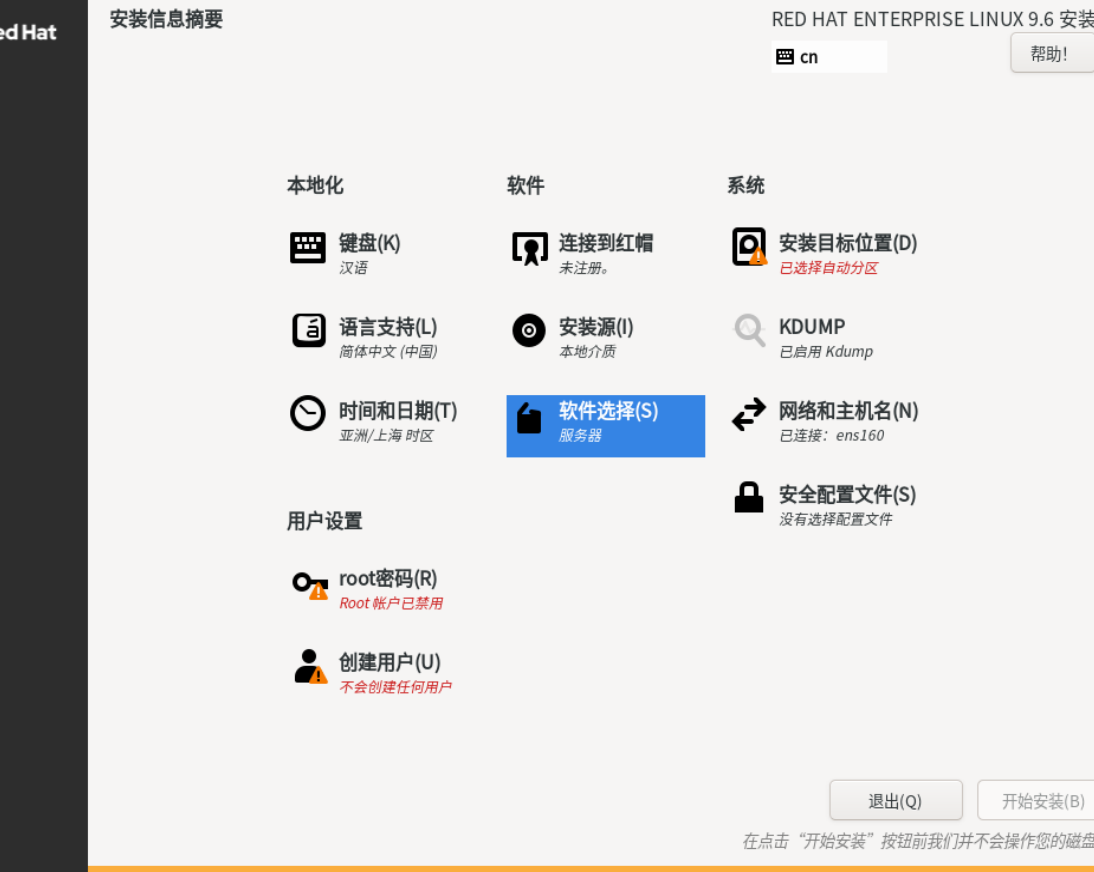Click the red 不会创建任何用户 status text
Screen dimensions: 1094x872
point(395,687)
